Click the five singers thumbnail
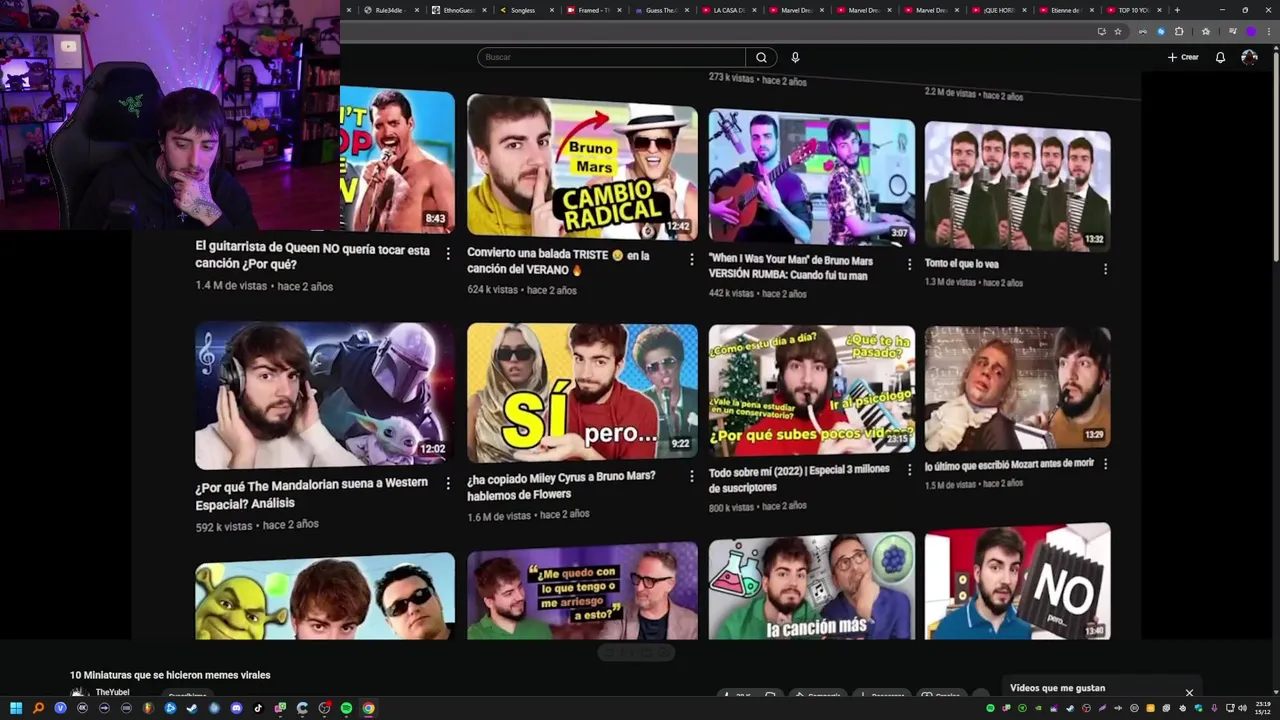 click(x=1017, y=185)
